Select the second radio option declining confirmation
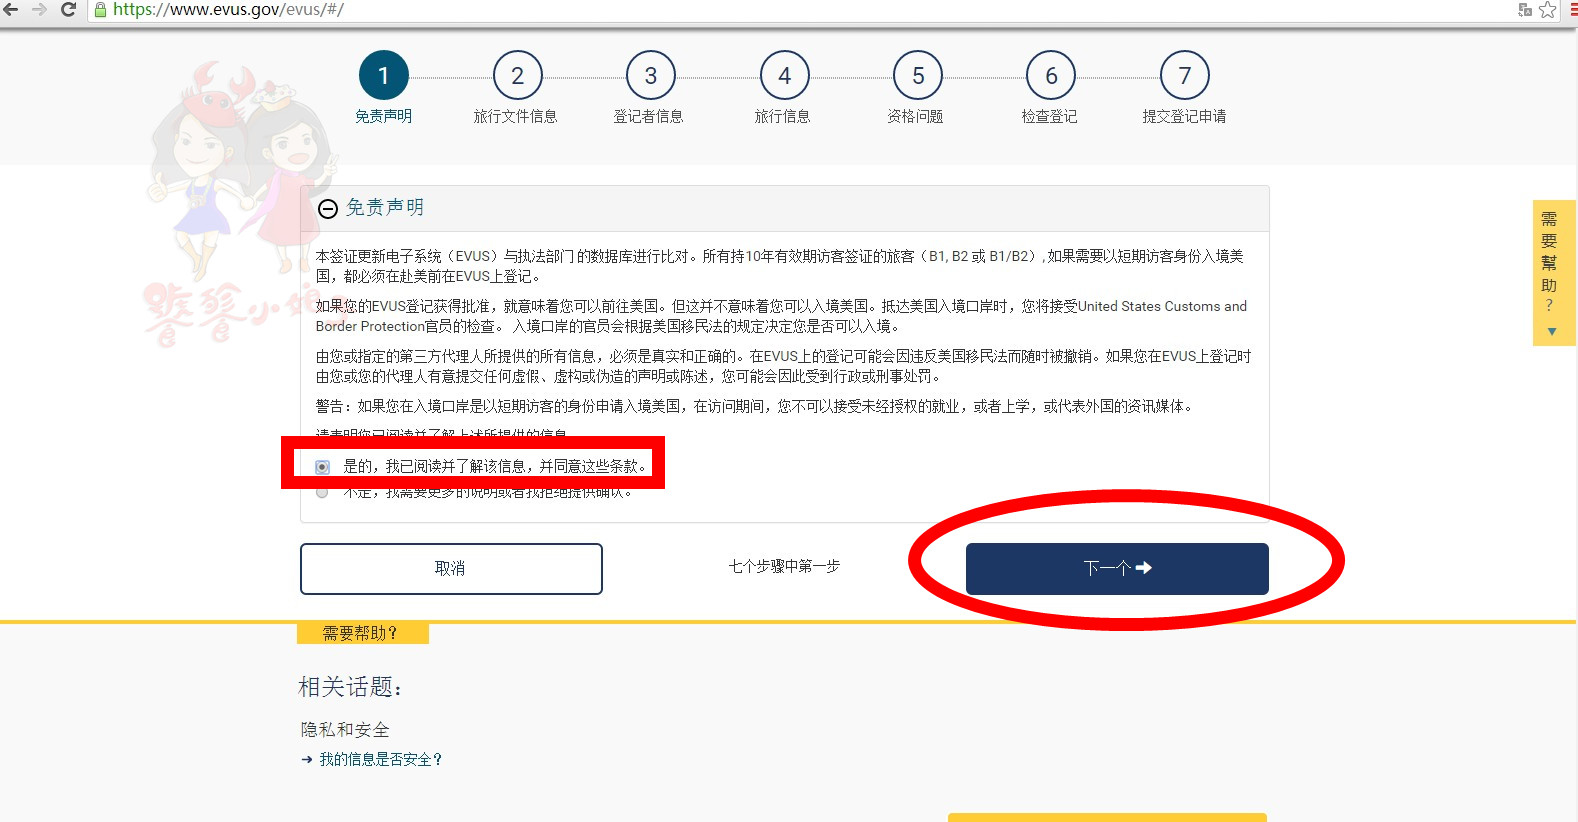The height and width of the screenshot is (822, 1578). [322, 492]
